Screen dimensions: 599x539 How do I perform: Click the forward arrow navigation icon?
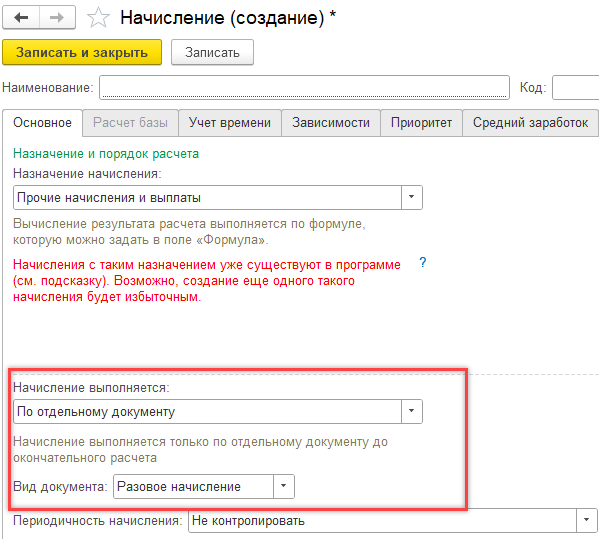click(57, 18)
